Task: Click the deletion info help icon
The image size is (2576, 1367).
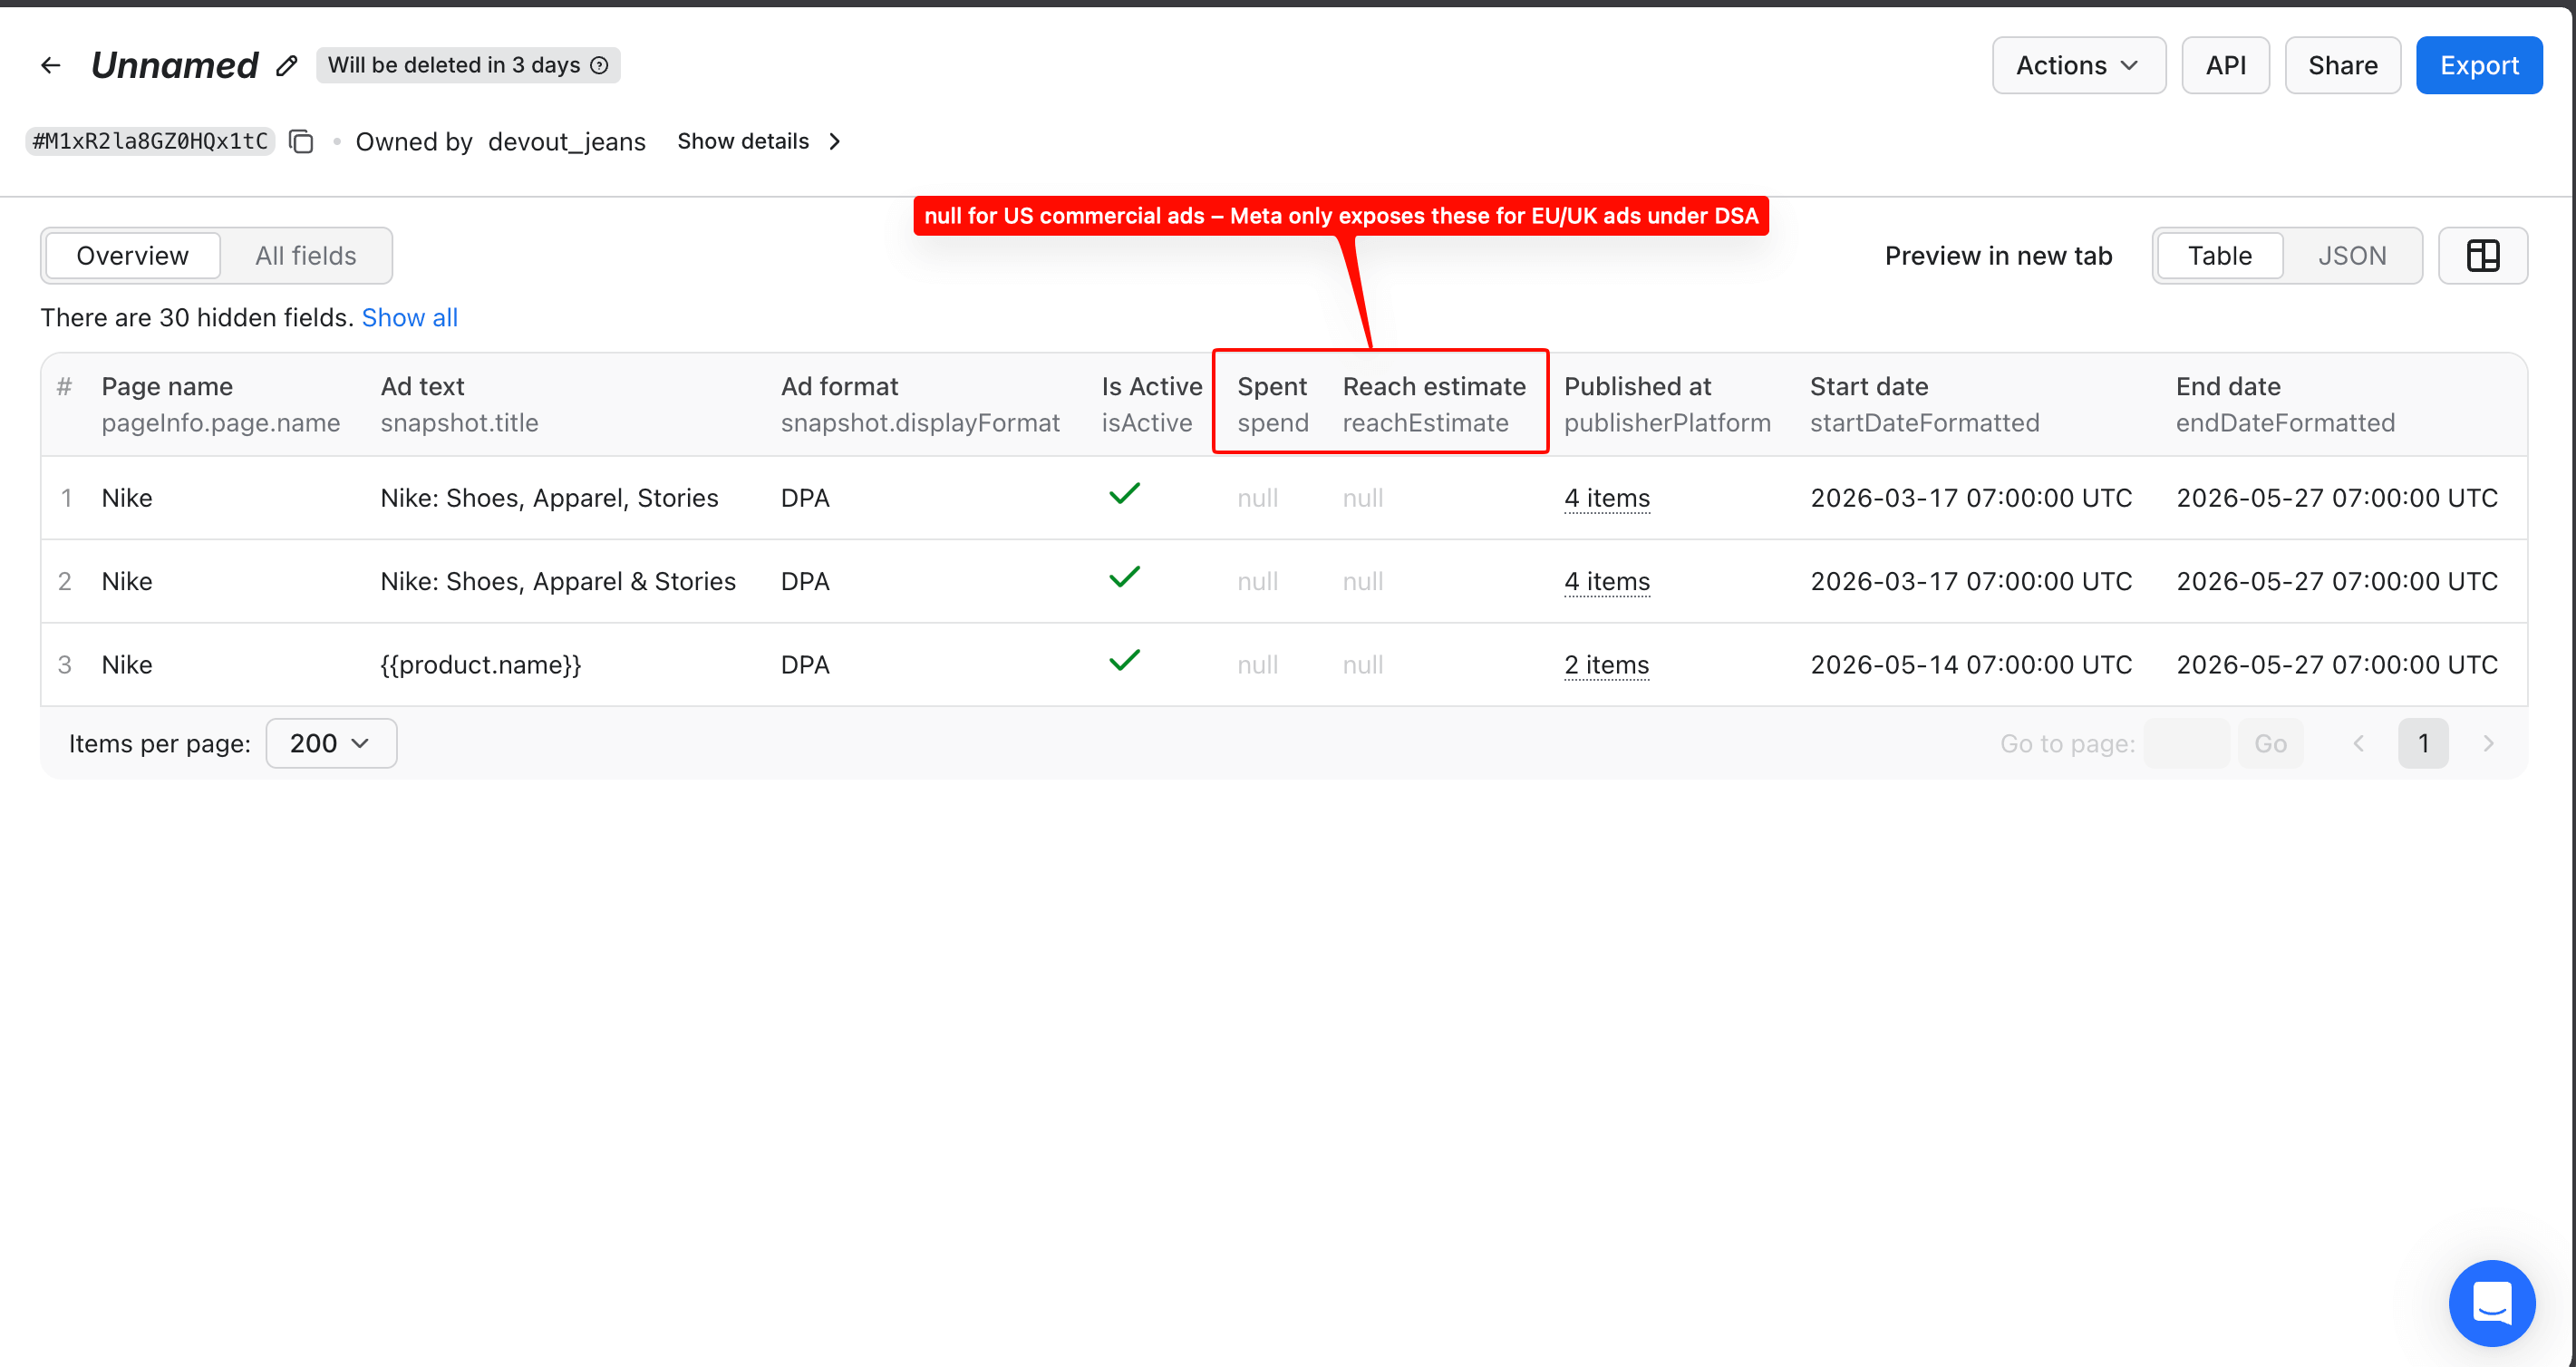Action: click(599, 66)
